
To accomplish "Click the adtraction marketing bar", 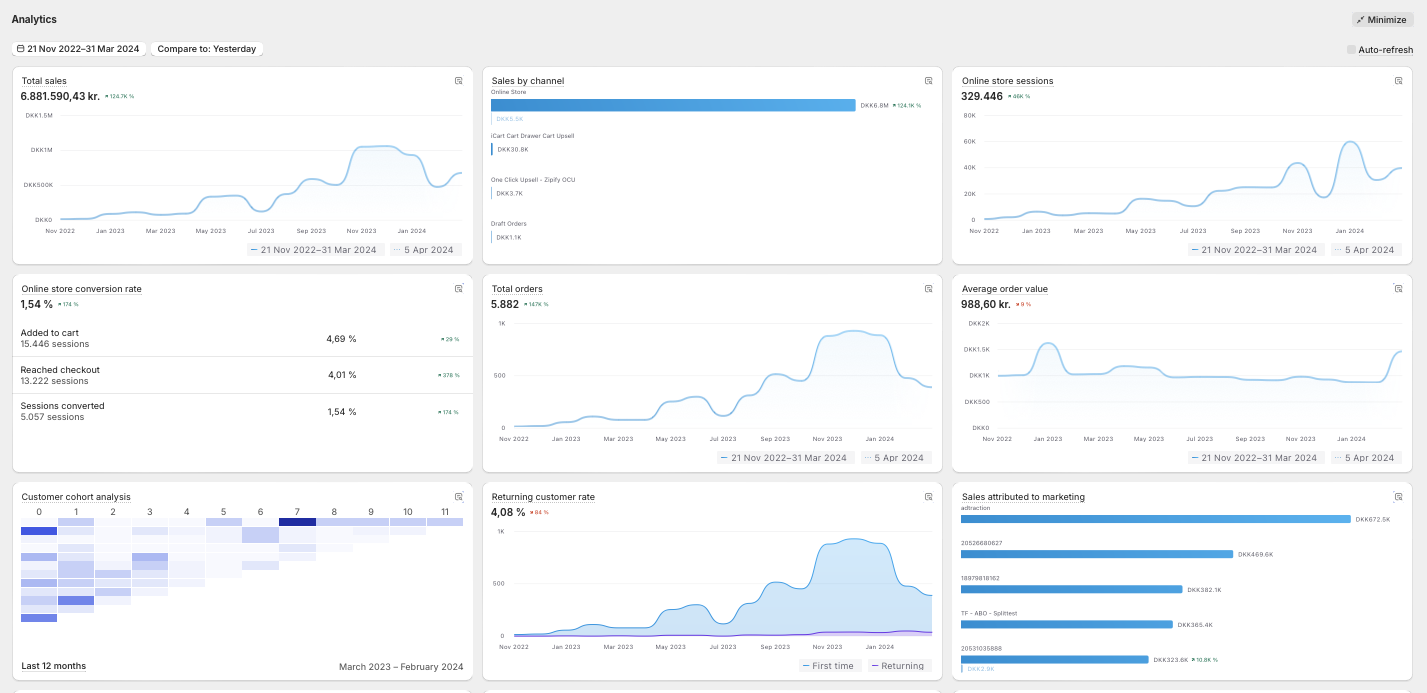I will click(1155, 519).
